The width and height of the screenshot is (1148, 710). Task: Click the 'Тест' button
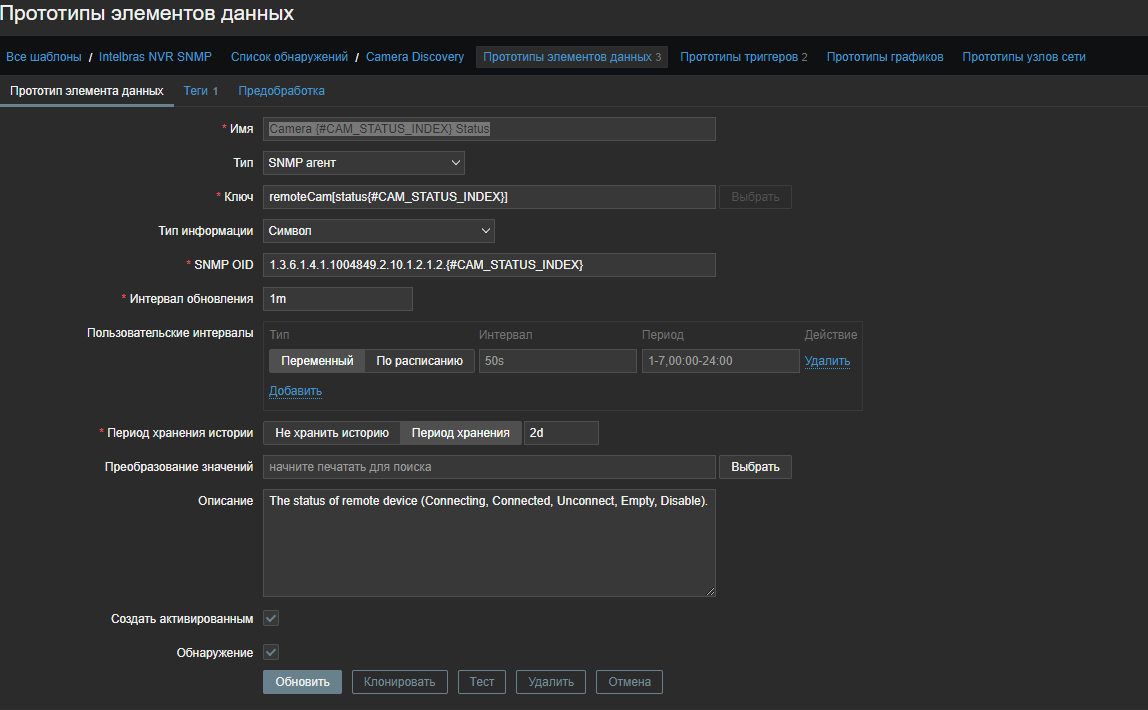coord(482,682)
